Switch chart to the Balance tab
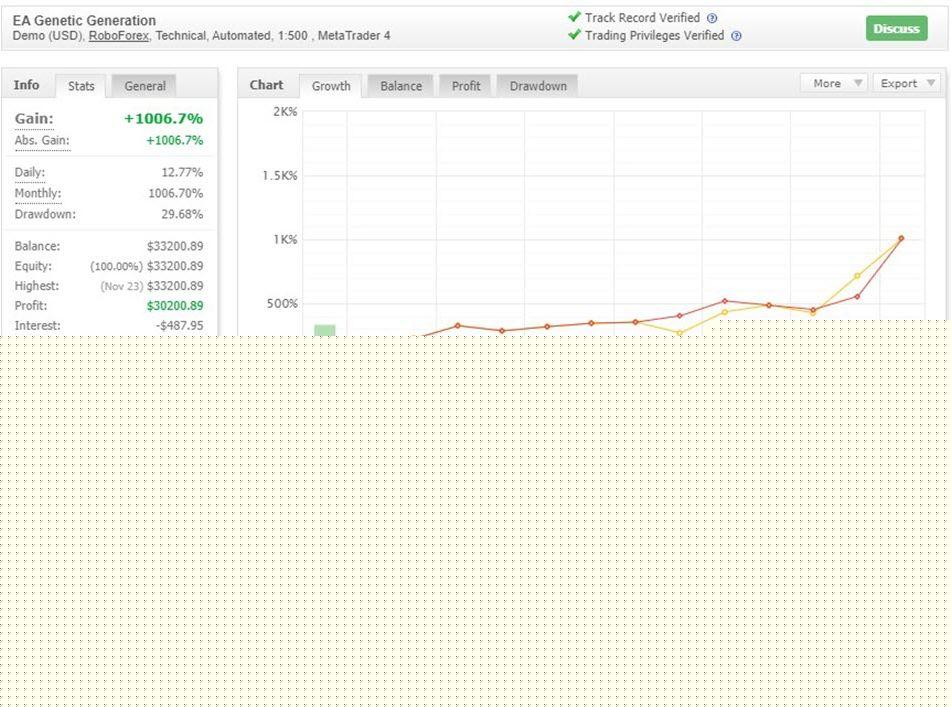 401,86
